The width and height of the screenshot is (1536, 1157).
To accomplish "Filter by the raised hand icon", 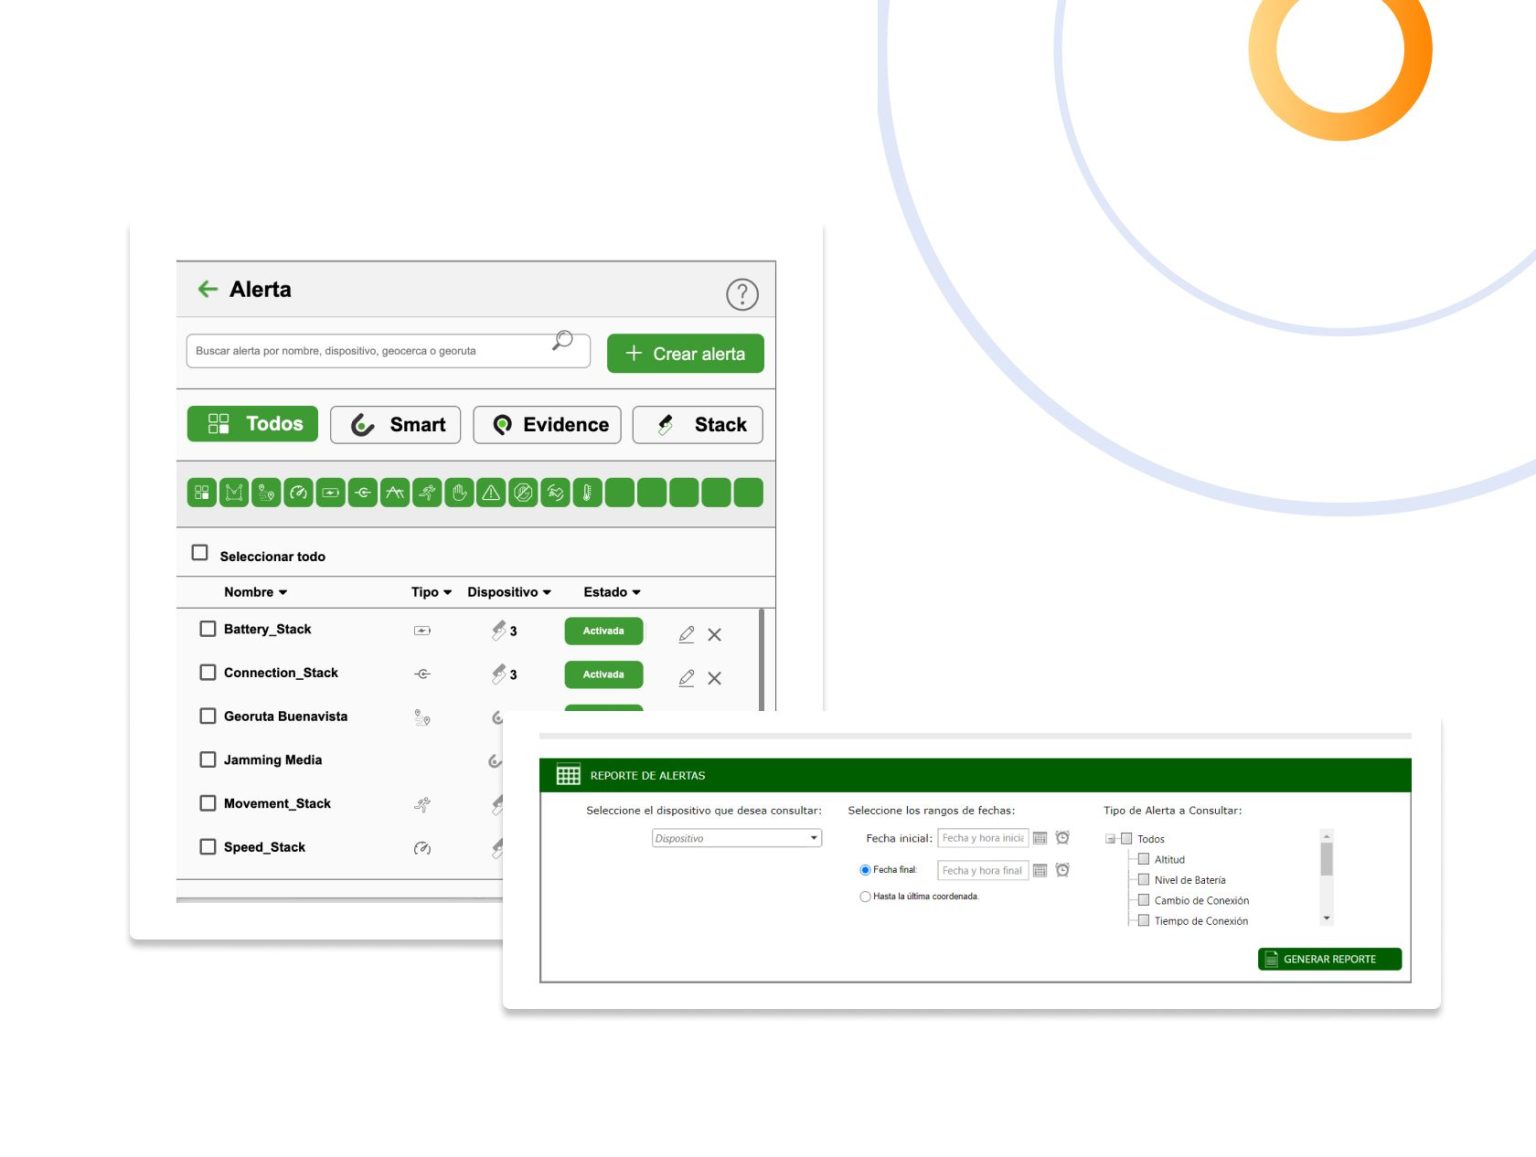I will point(459,492).
